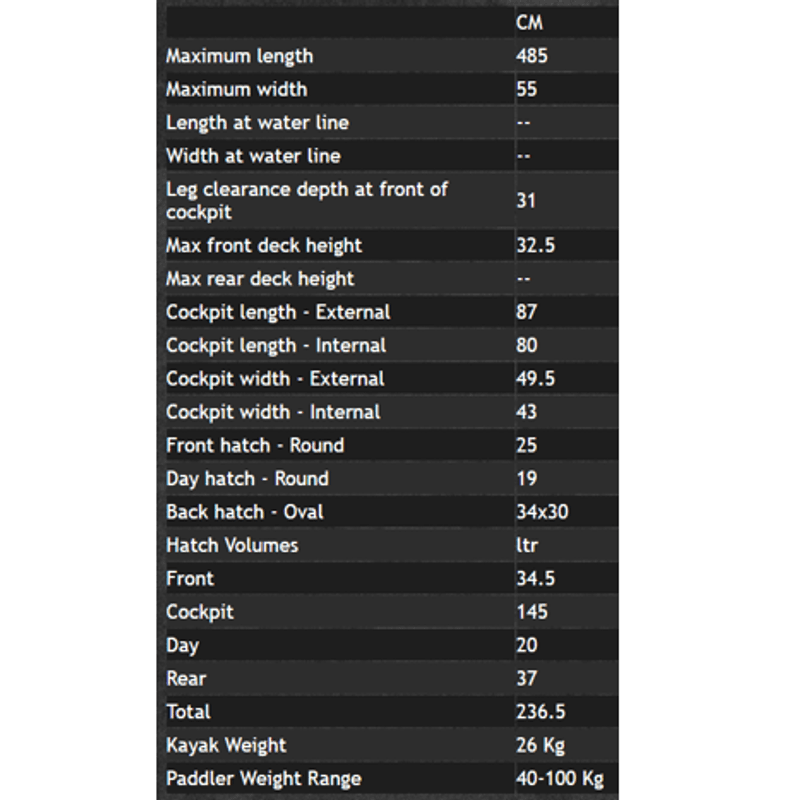Screen dimensions: 800x800
Task: Click the Max rear deck height label
Action: pyautogui.click(x=260, y=279)
